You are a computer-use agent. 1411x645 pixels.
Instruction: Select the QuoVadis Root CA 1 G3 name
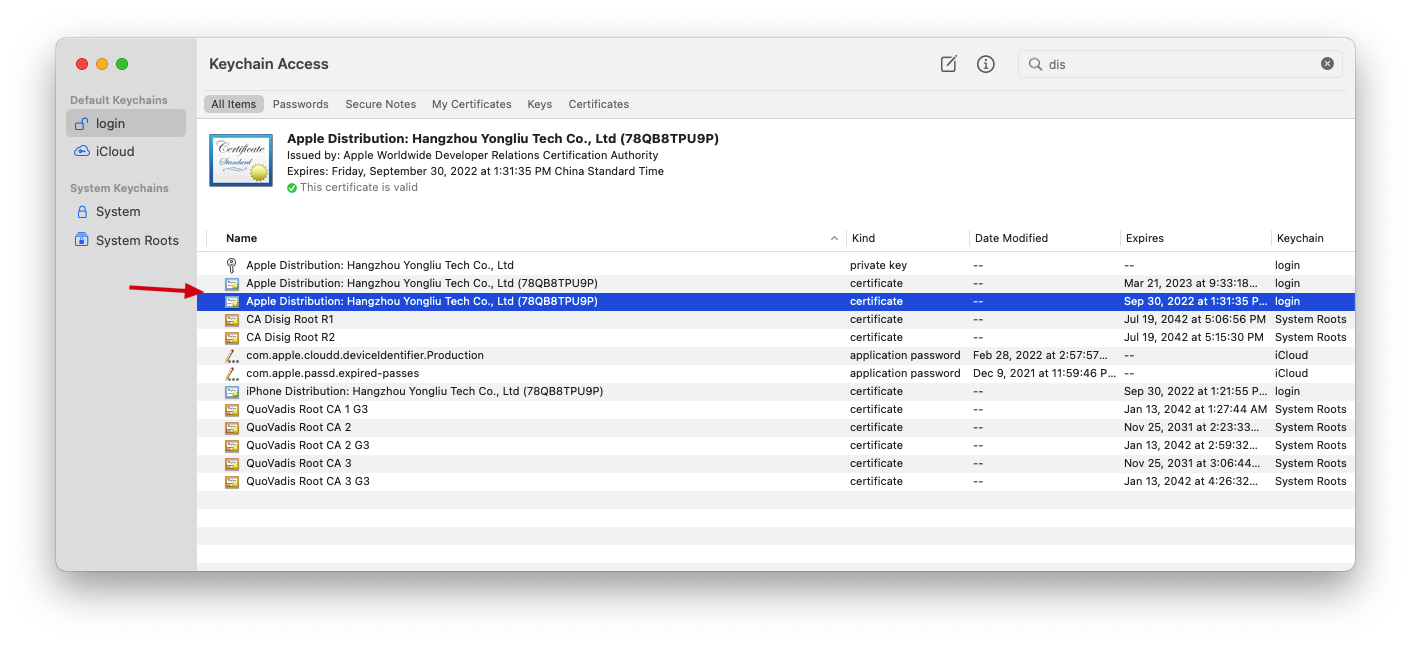click(x=307, y=409)
